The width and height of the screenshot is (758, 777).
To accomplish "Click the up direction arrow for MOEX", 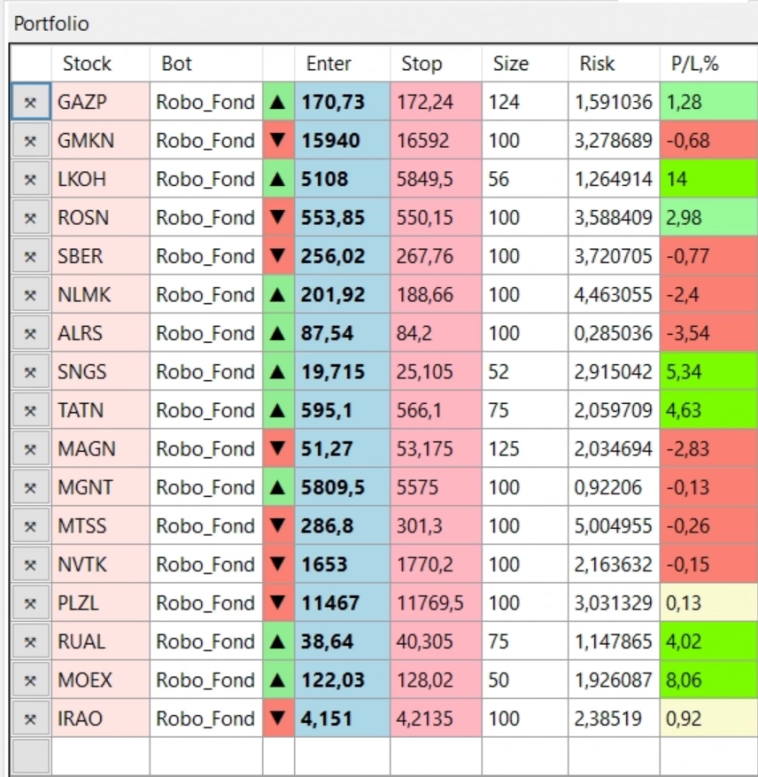I will coord(277,680).
